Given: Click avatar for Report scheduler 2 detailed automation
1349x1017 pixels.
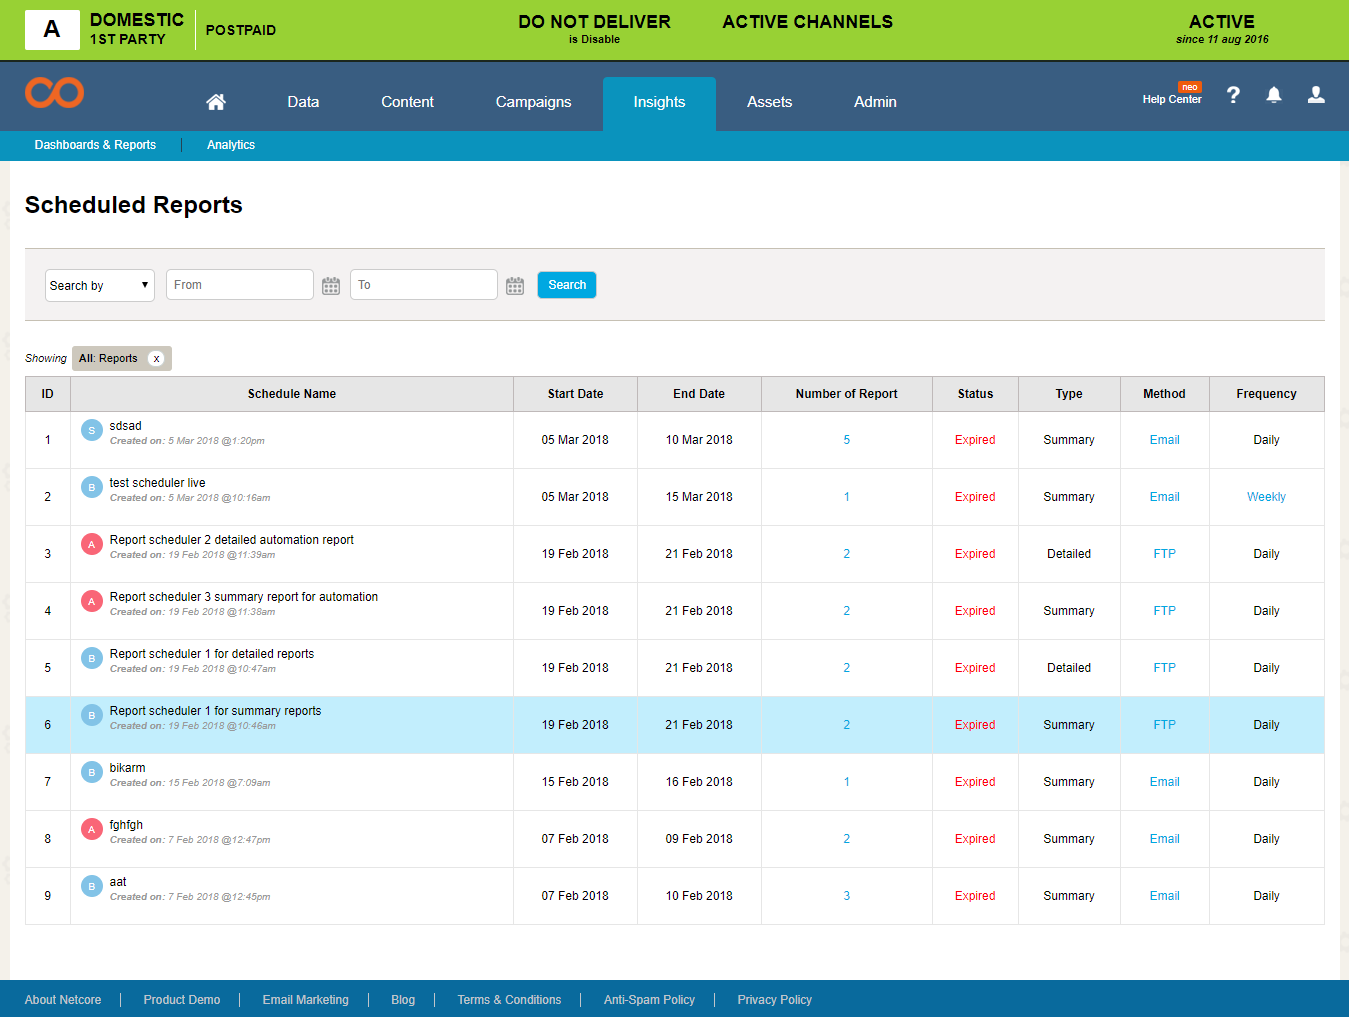Looking at the screenshot, I should 92,544.
